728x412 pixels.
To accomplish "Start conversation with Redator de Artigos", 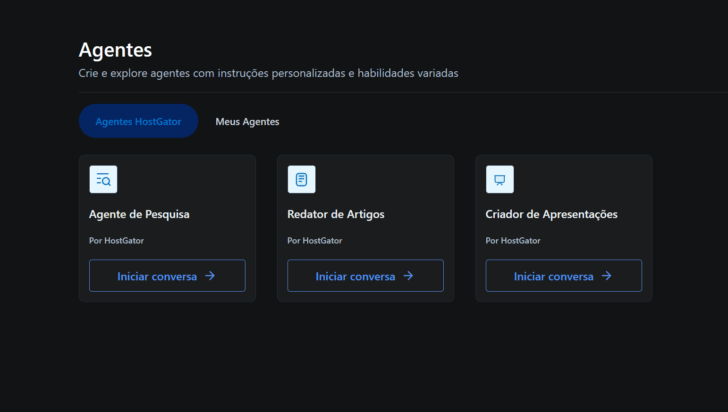I will (365, 276).
